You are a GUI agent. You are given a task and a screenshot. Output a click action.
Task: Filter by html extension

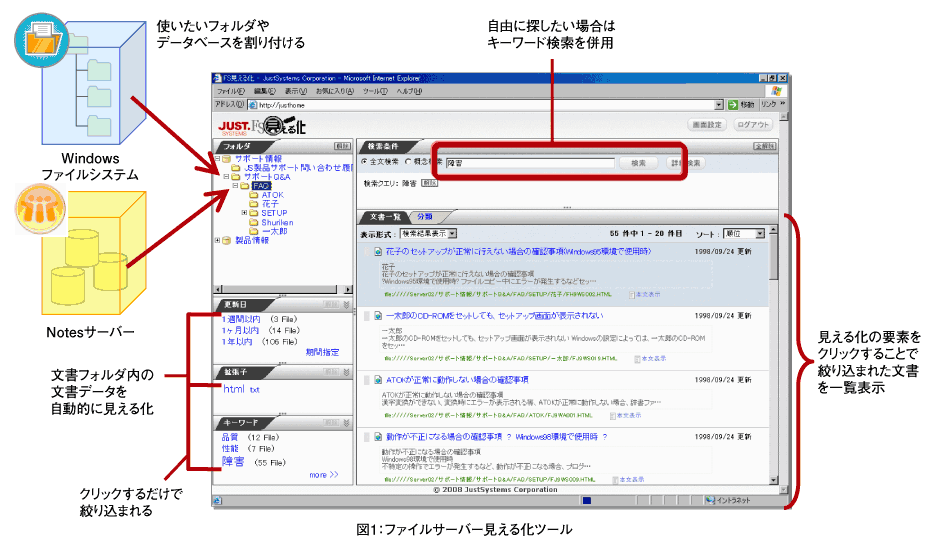[x=234, y=389]
